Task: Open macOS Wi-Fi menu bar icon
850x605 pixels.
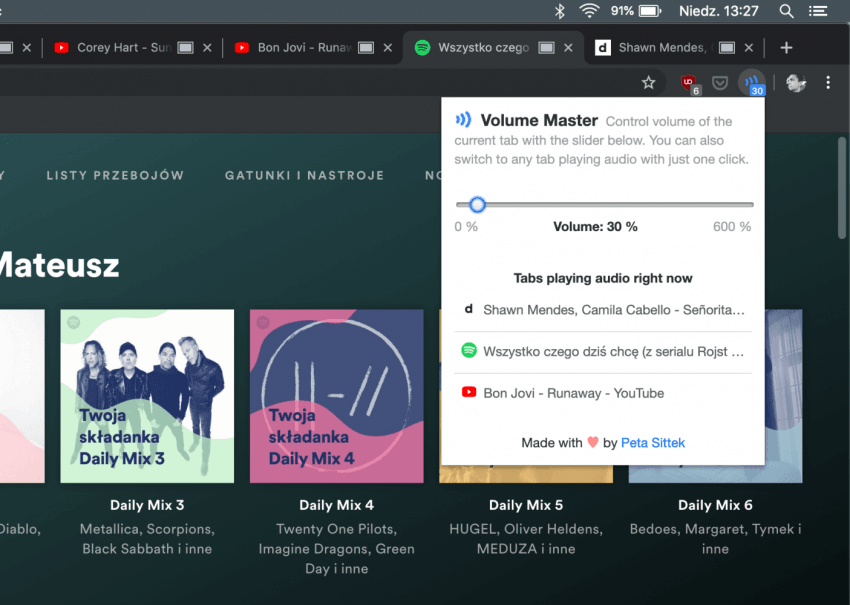Action: (589, 11)
